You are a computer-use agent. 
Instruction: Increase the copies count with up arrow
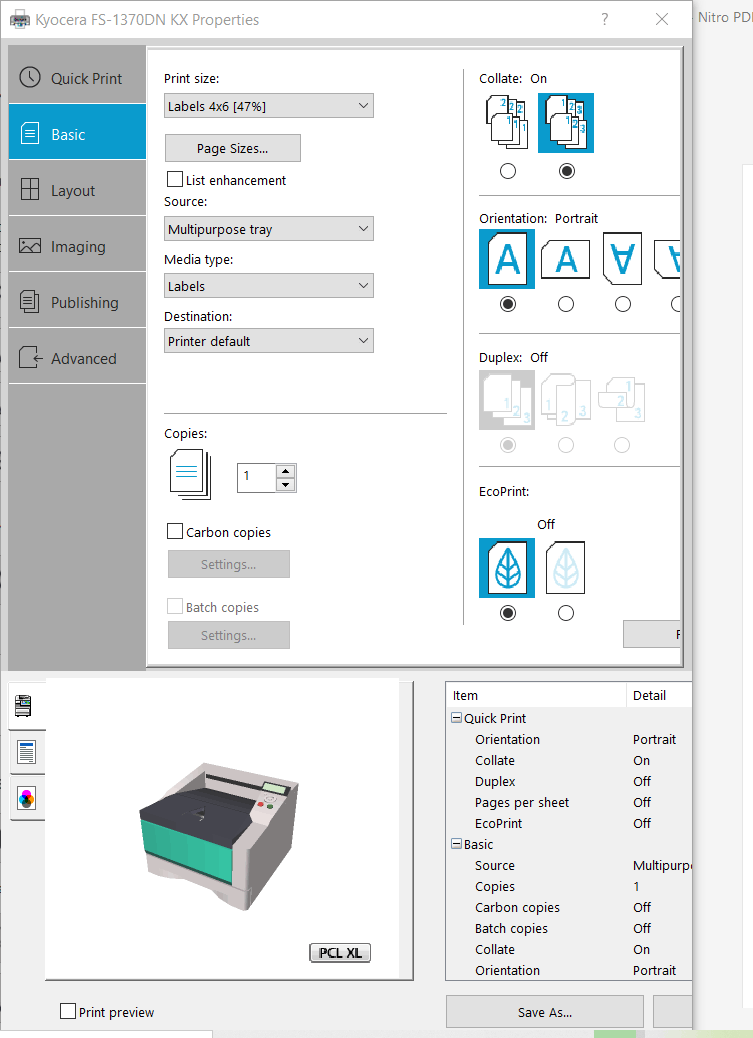point(285,471)
